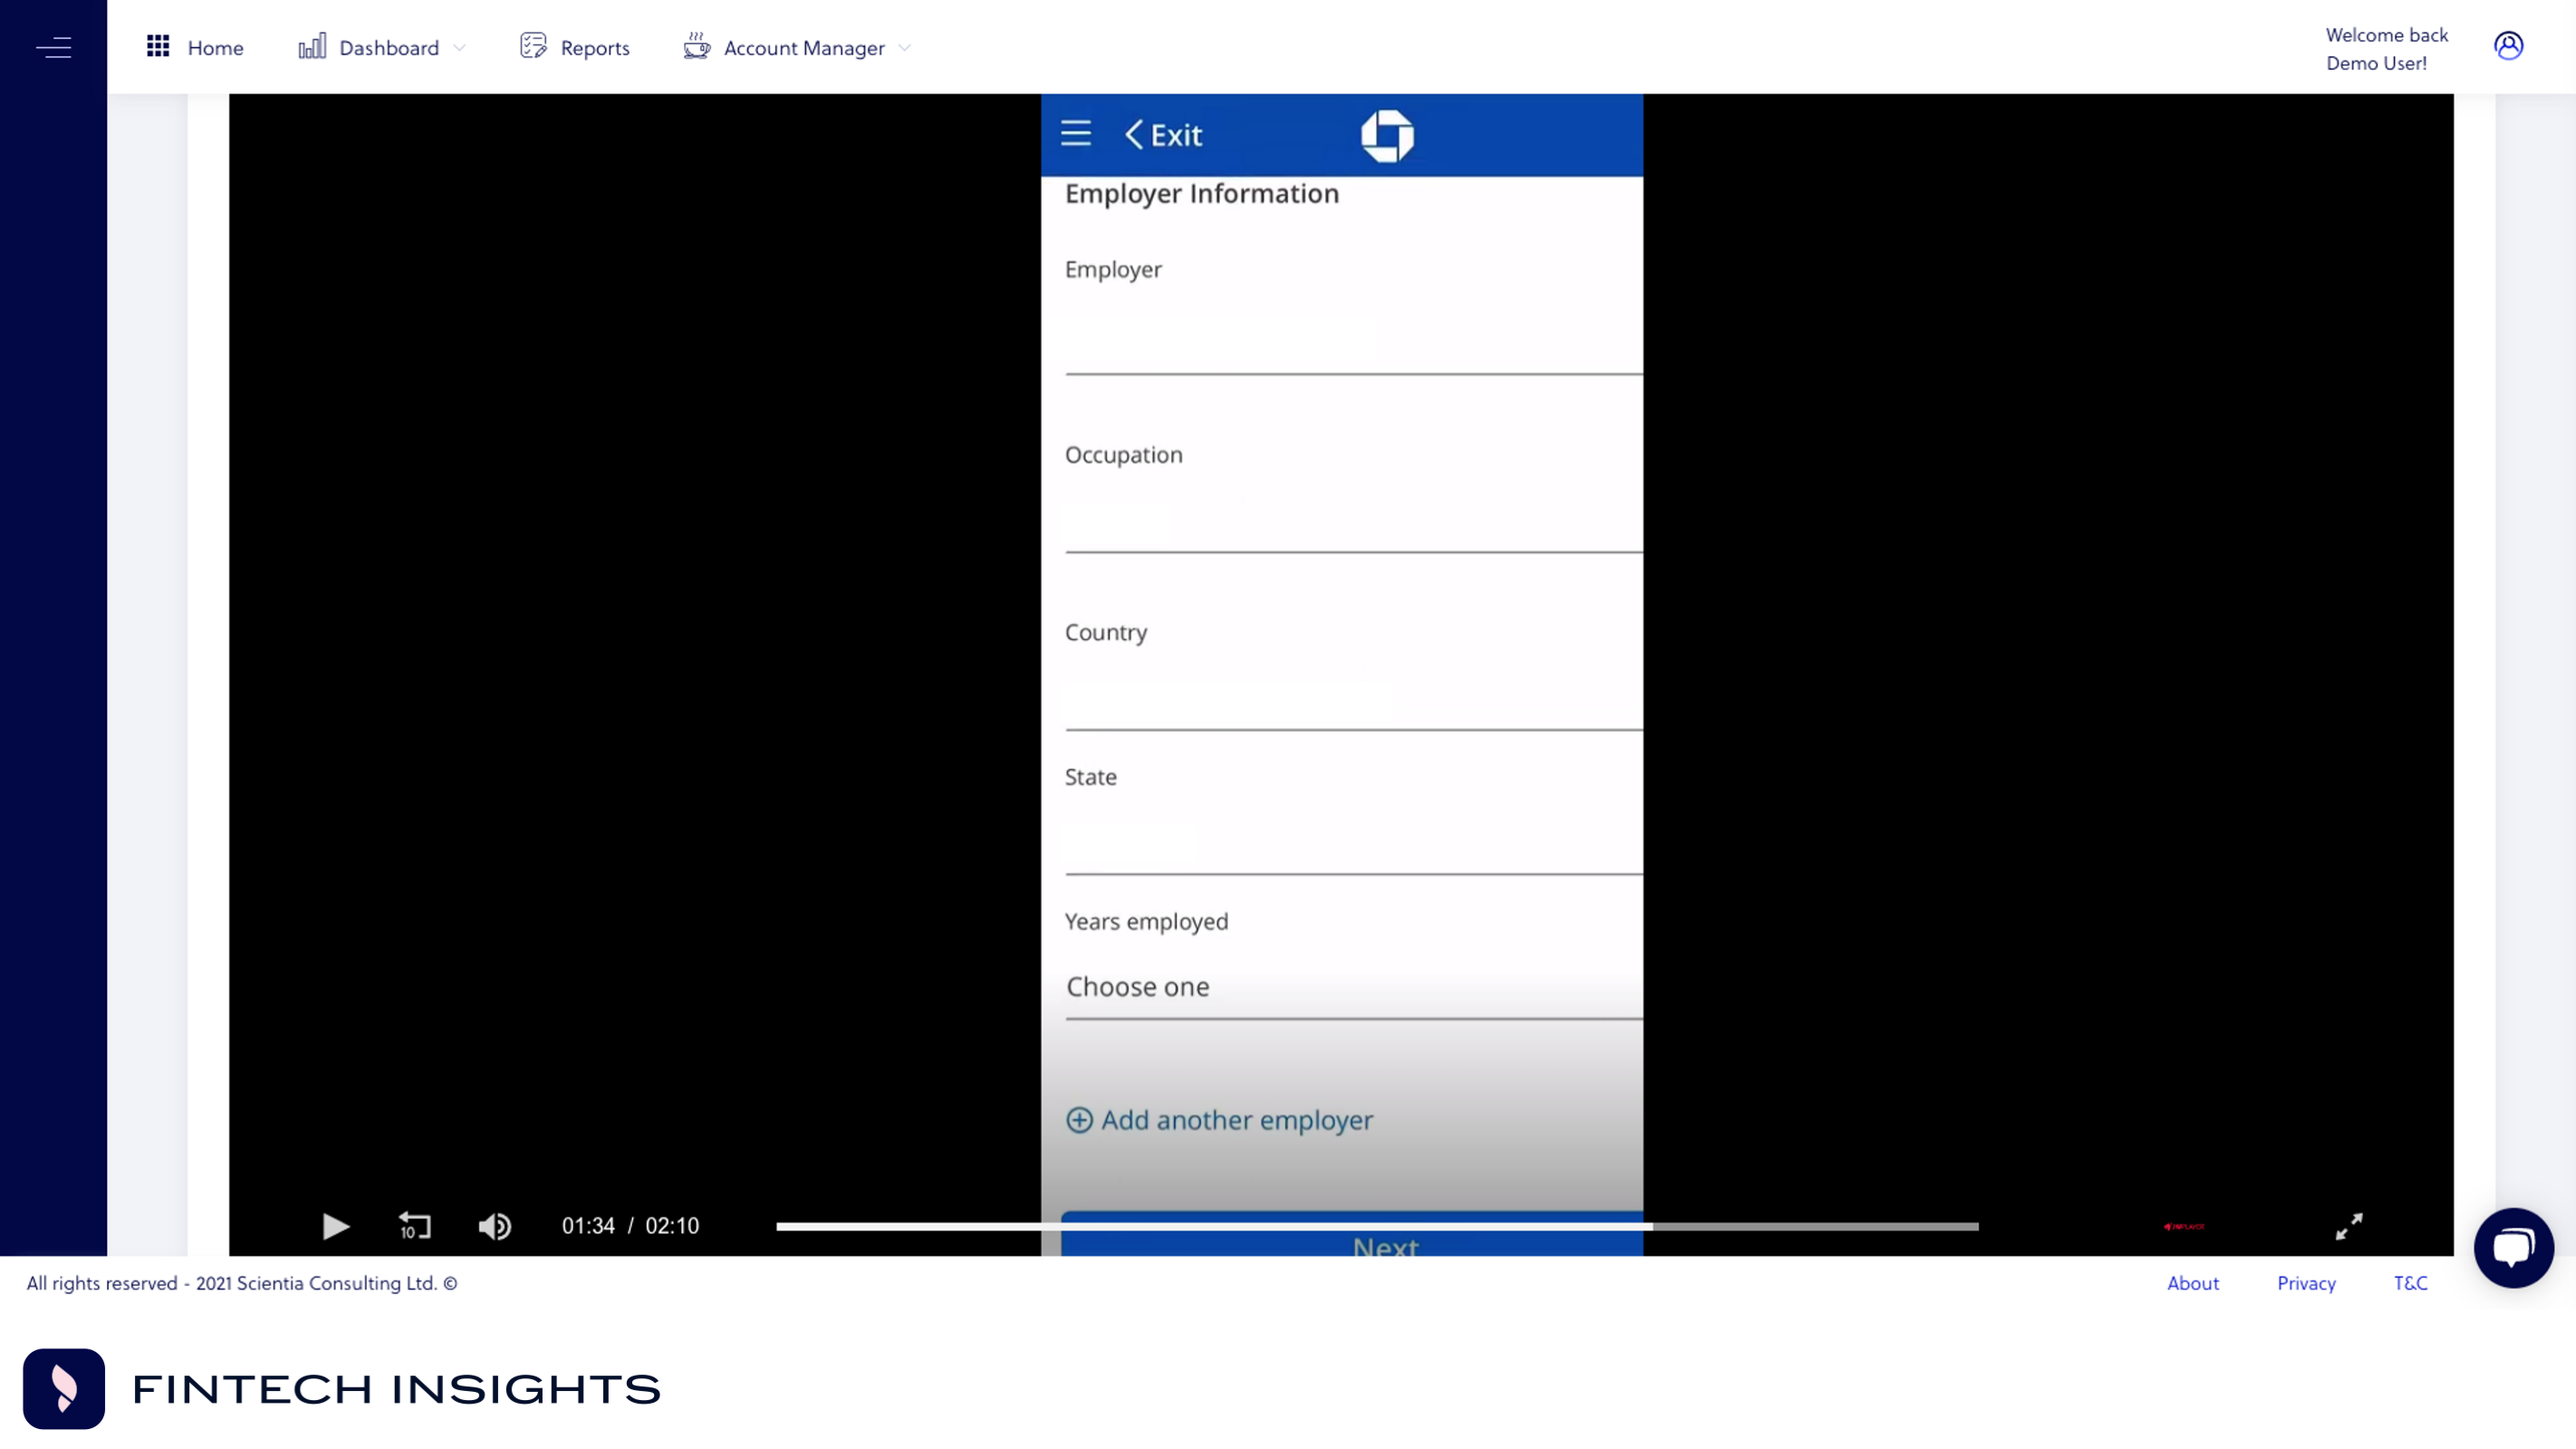Click the play button icon

click(336, 1224)
